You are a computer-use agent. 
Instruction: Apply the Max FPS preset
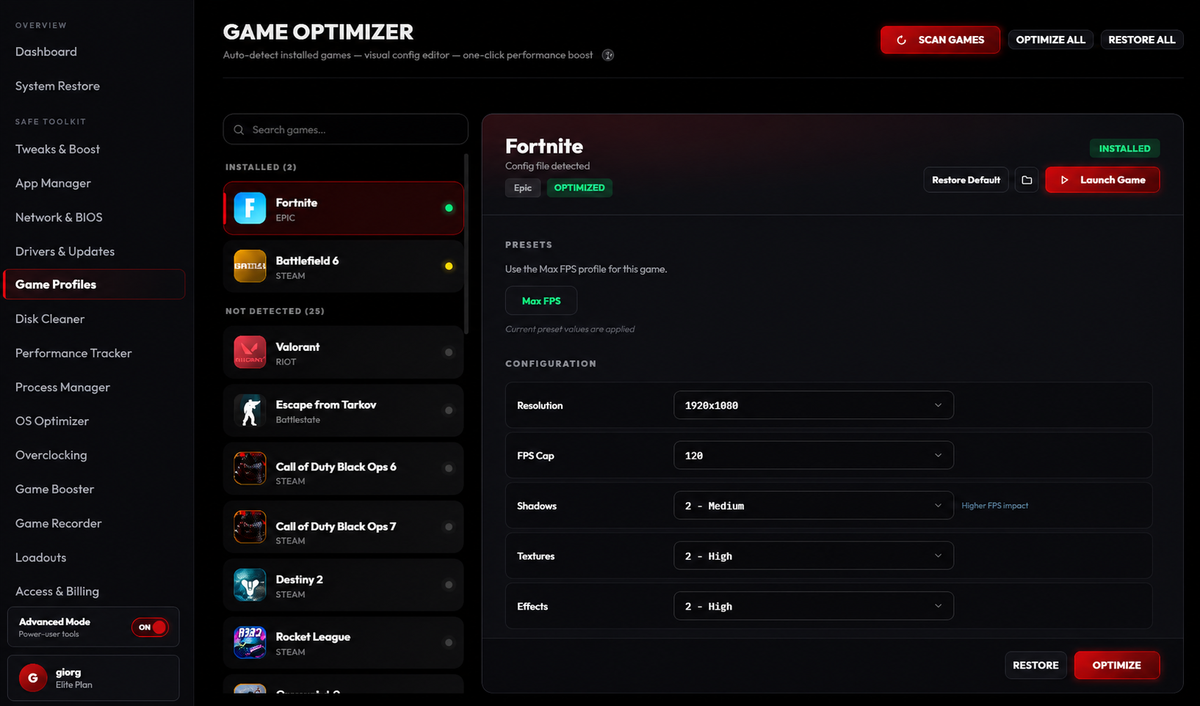(x=541, y=301)
